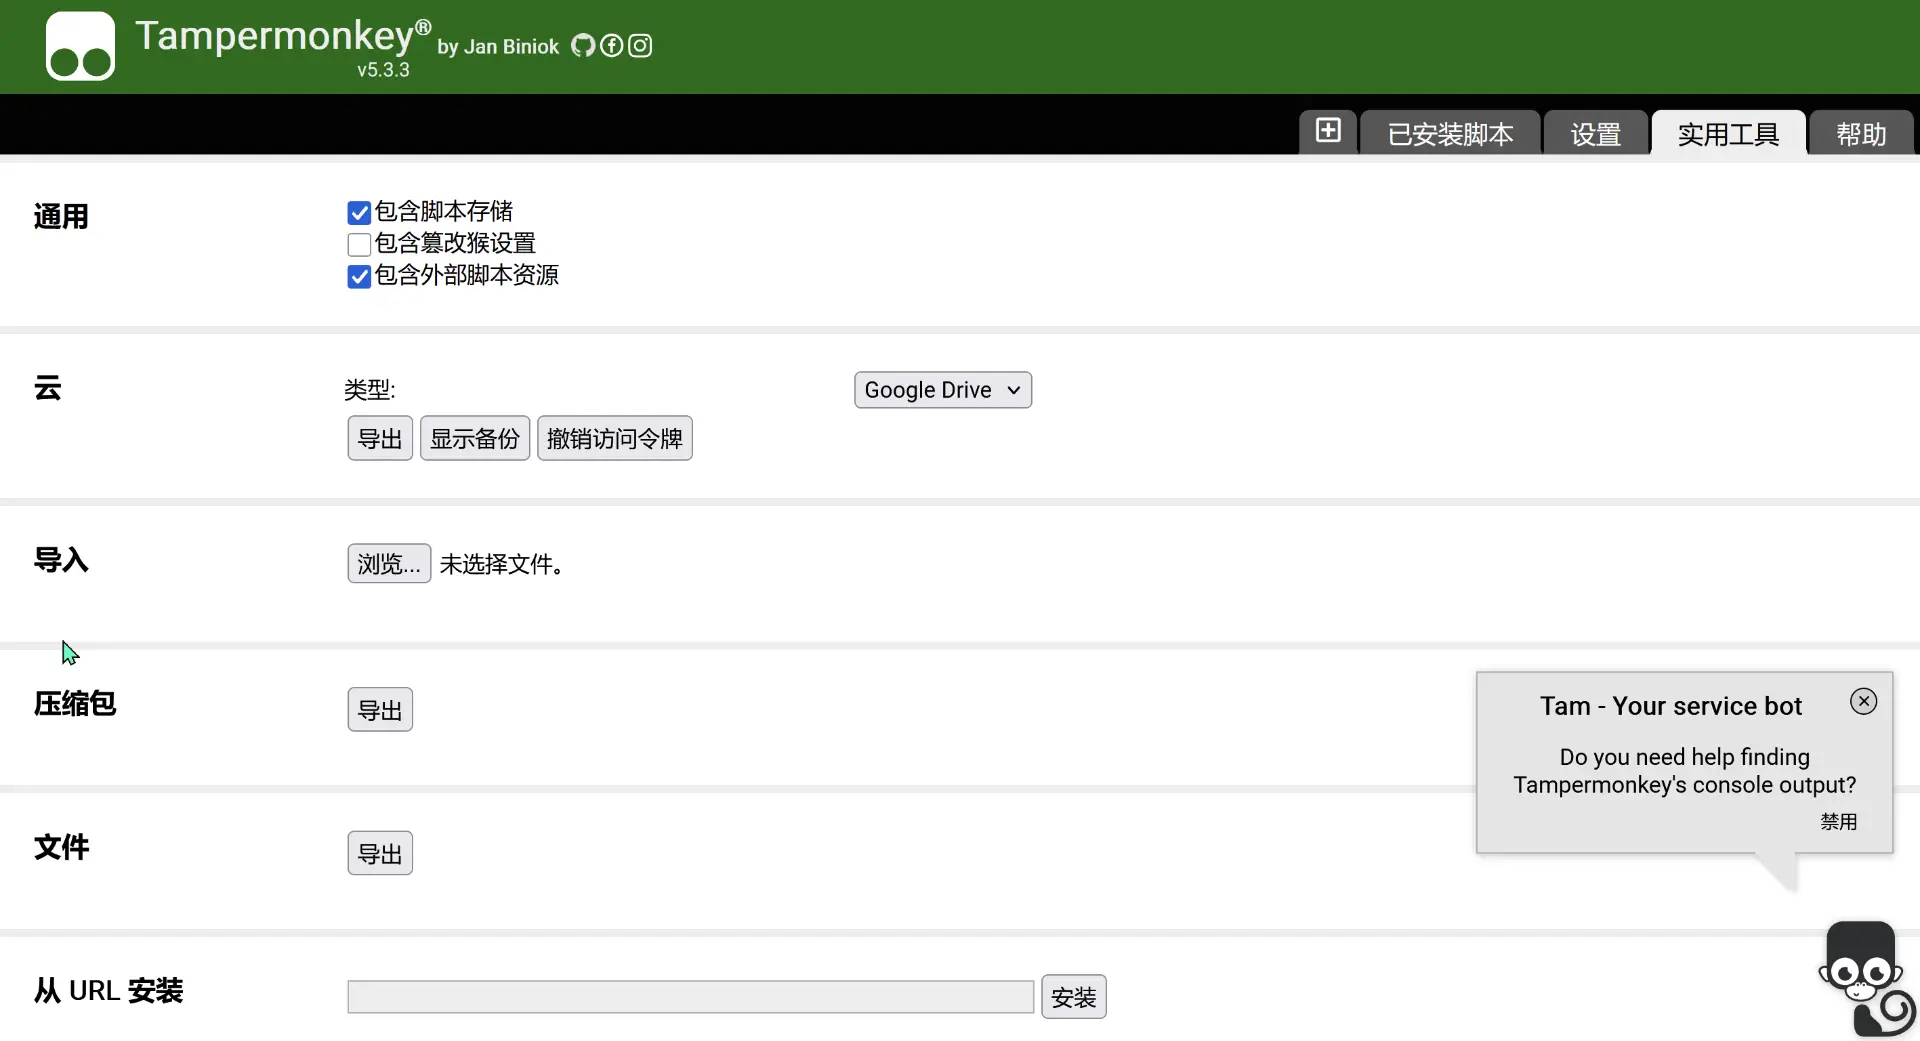Click 禁用 in the bot popup

(x=1838, y=821)
